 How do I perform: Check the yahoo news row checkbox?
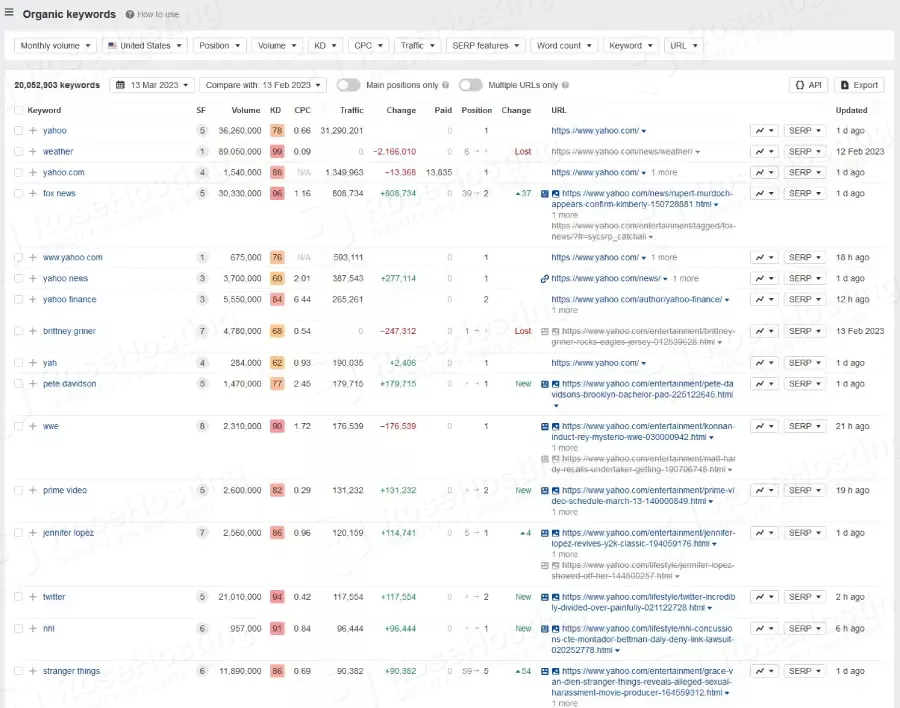(x=18, y=278)
